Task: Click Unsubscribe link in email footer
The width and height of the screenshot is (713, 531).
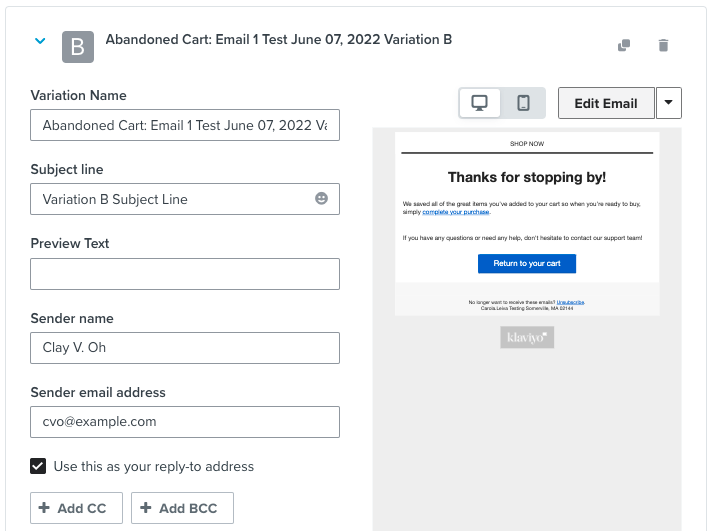Action: [570, 301]
